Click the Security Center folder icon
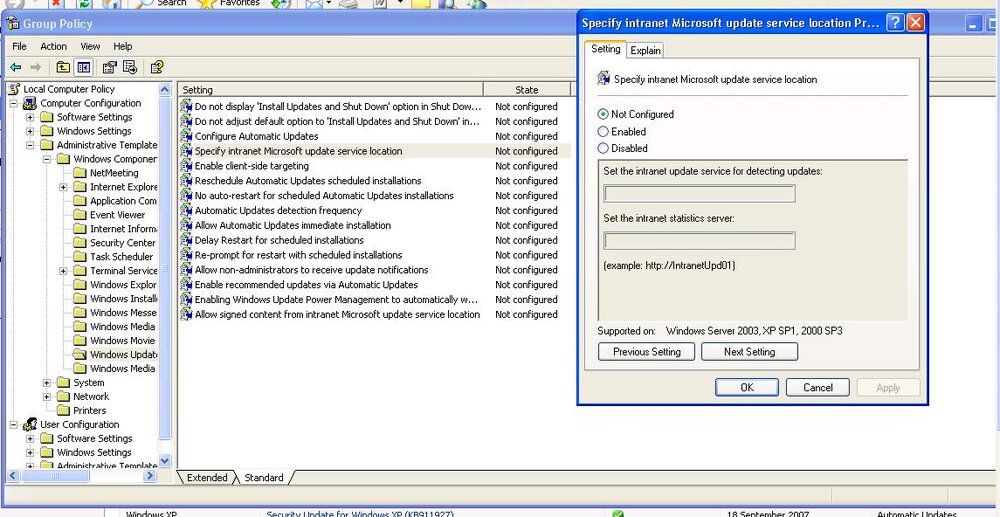Image resolution: width=1000 pixels, height=517 pixels. pos(80,242)
